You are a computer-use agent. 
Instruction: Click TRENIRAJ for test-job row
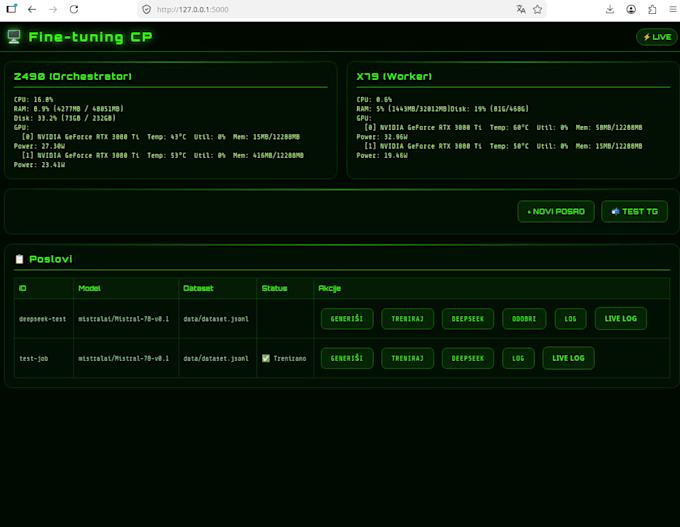[x=407, y=358]
